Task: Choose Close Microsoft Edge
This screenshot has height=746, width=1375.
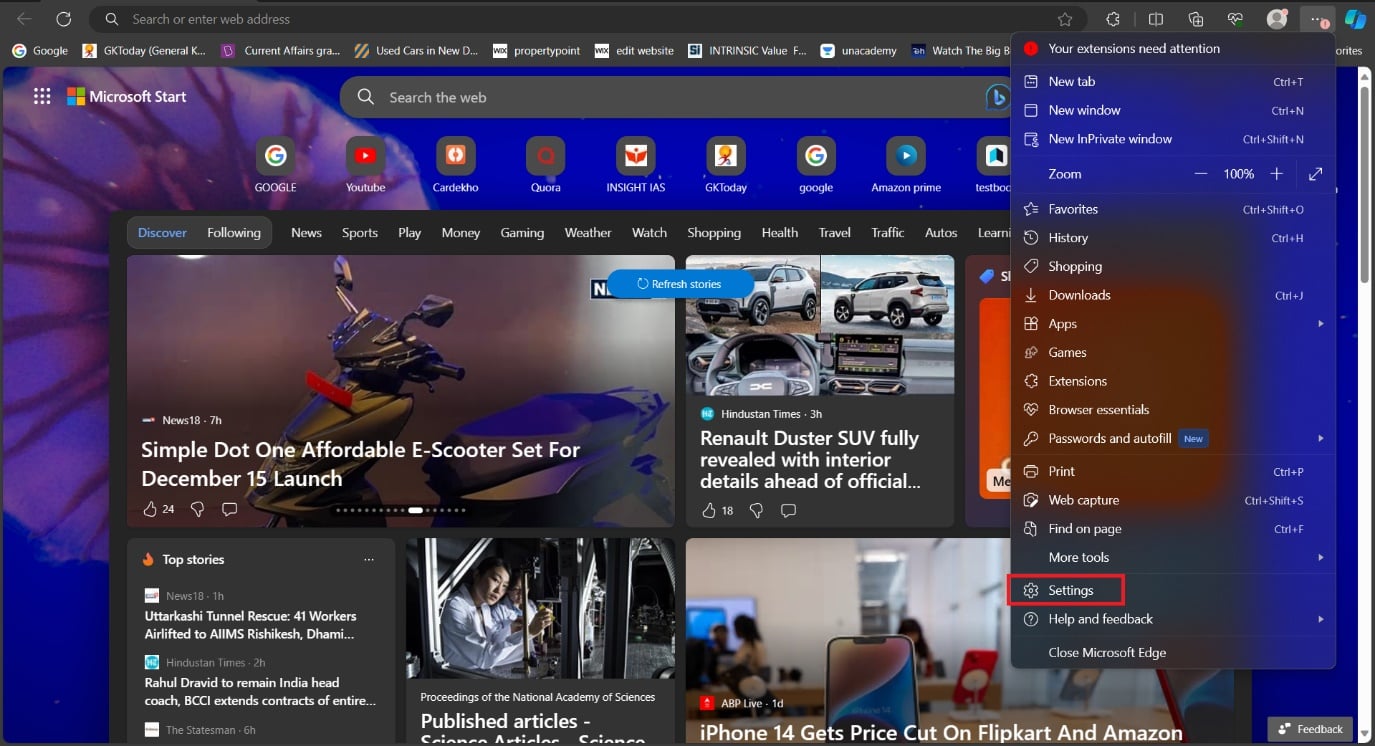Action: pos(1173,652)
